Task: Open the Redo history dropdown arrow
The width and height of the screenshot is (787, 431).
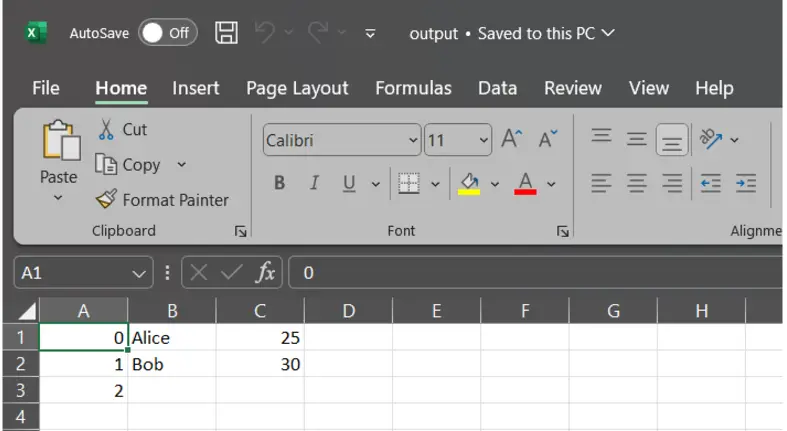Action: 342,33
